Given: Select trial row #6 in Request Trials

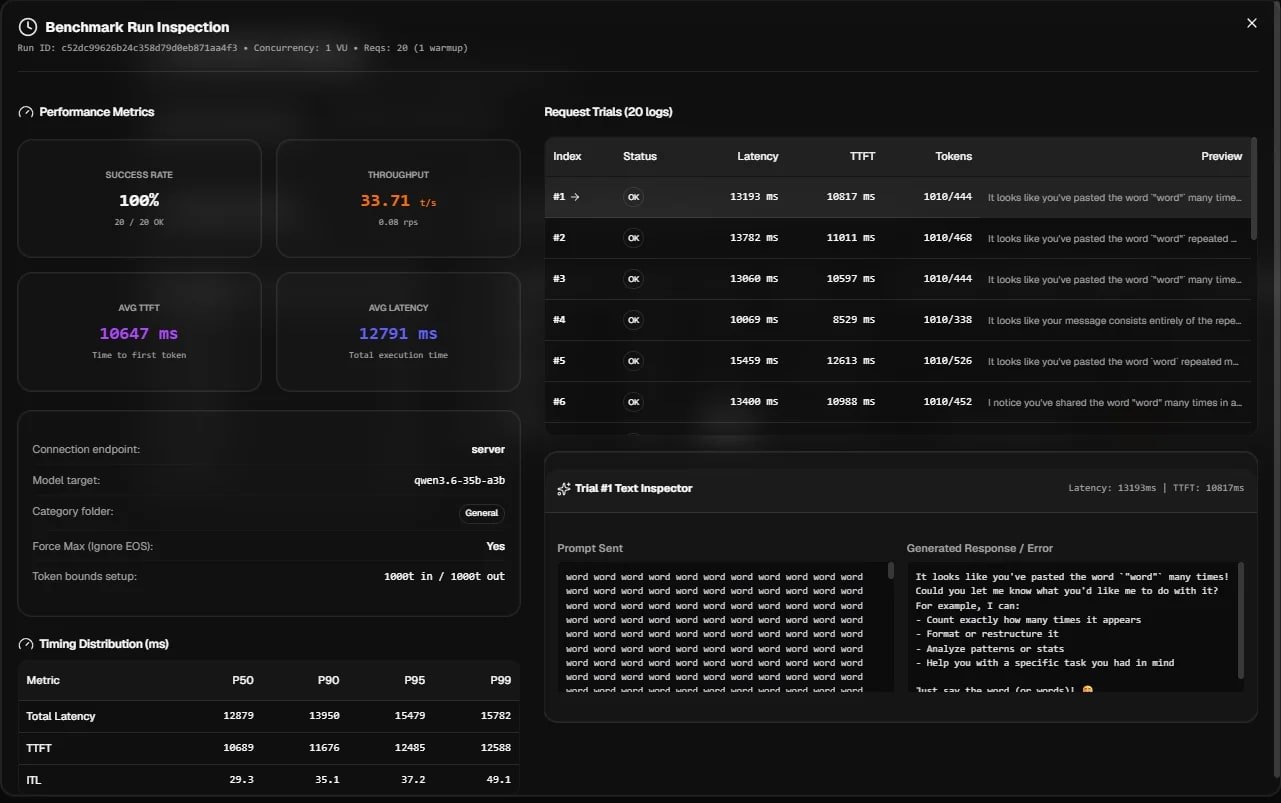Looking at the screenshot, I should tap(897, 402).
